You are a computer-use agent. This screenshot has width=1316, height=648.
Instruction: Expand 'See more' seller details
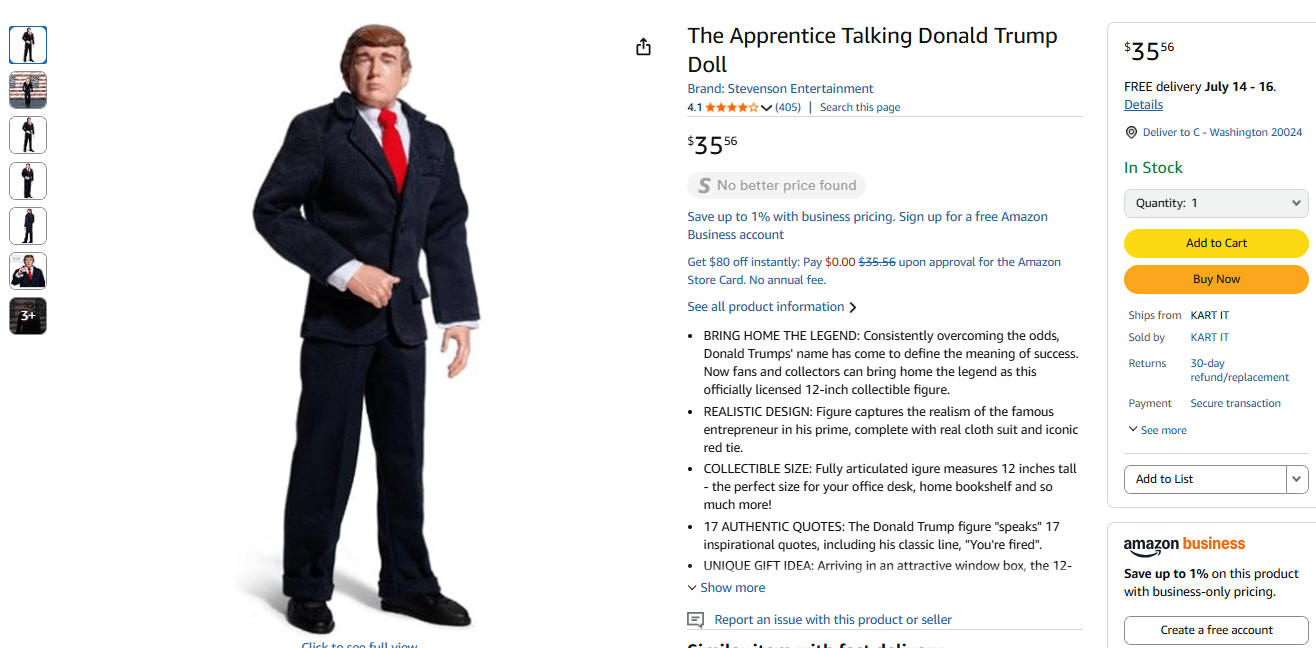point(1158,430)
